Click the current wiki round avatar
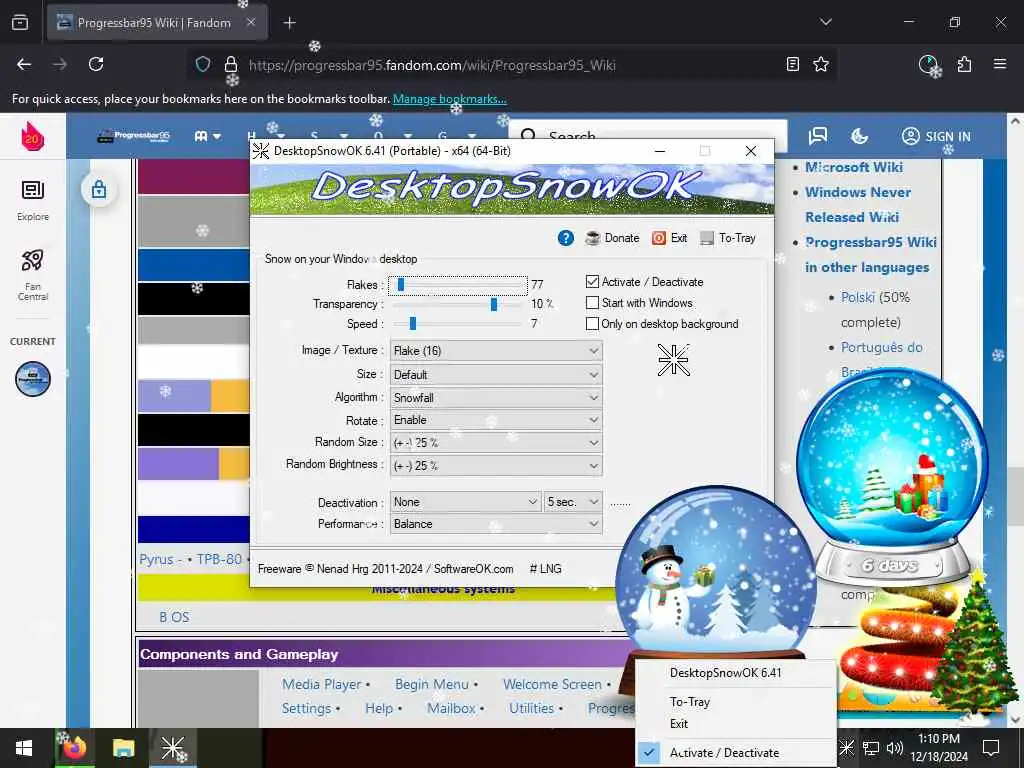This screenshot has height=768, width=1024. coord(33,379)
